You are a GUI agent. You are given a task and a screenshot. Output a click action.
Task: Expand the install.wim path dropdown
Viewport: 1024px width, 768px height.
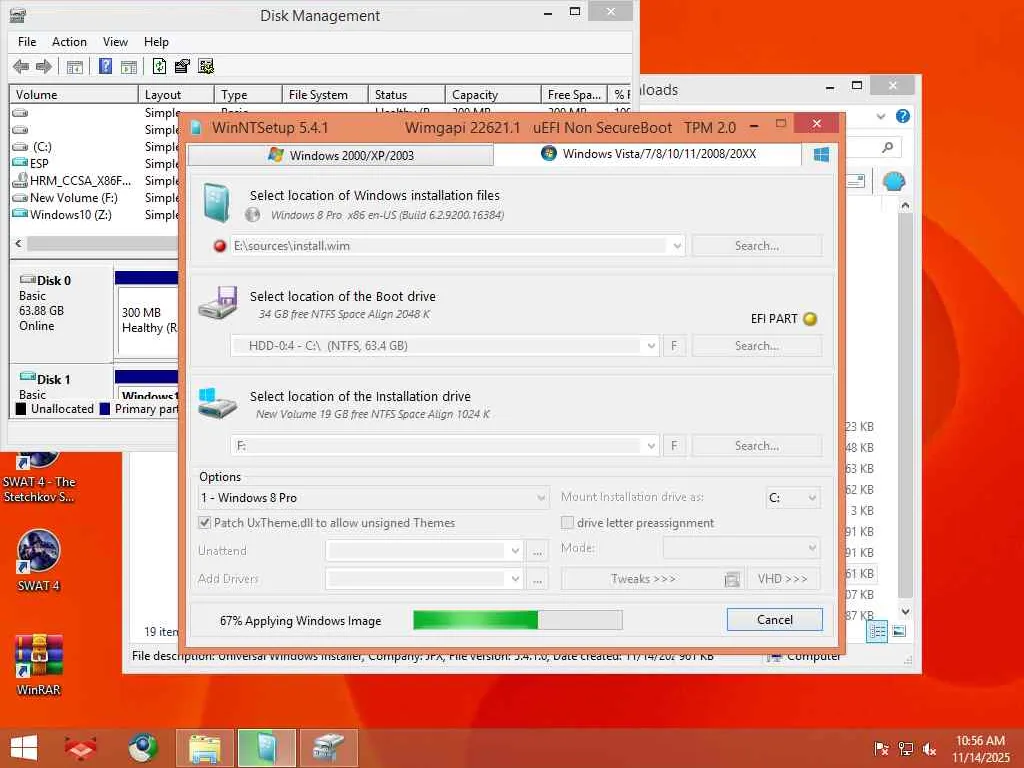pos(677,246)
